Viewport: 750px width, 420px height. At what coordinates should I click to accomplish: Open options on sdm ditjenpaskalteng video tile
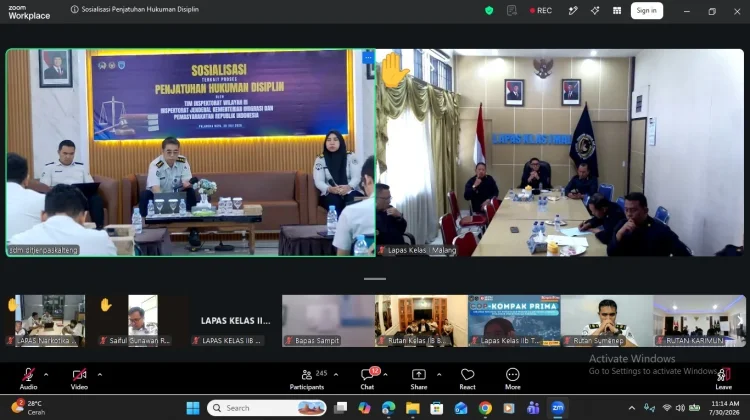coord(368,57)
